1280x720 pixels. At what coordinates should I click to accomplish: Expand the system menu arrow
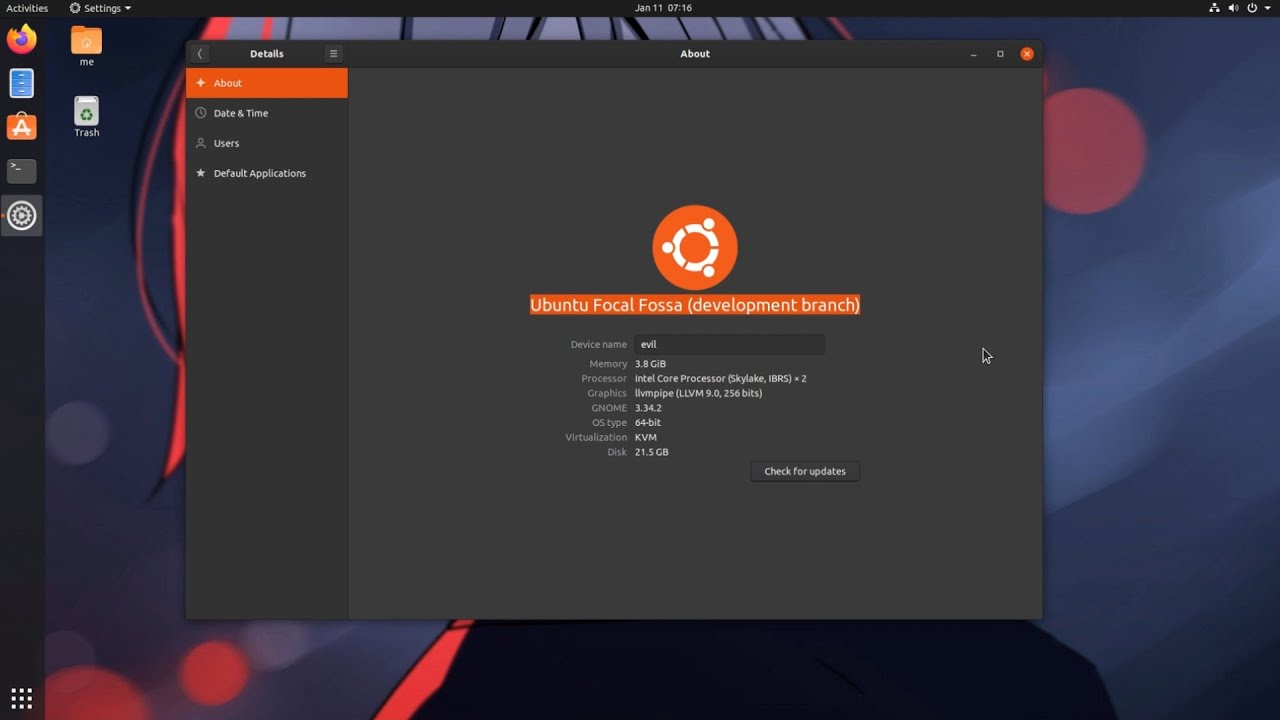(x=1267, y=8)
